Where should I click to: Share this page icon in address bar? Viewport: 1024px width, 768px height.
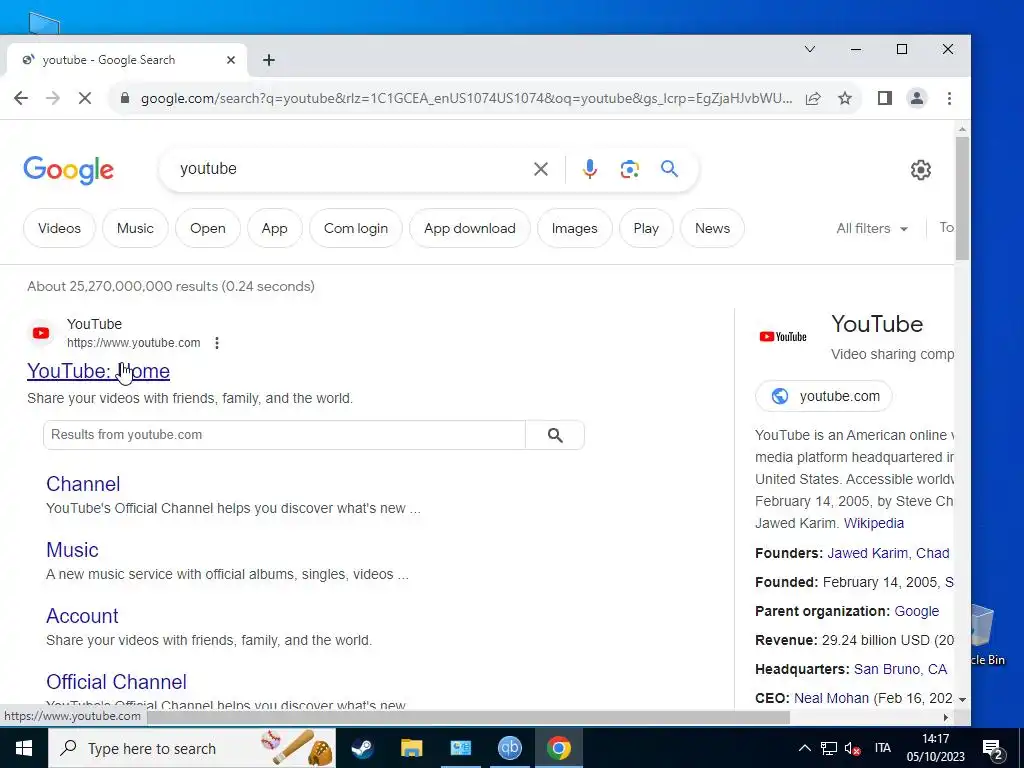point(813,98)
